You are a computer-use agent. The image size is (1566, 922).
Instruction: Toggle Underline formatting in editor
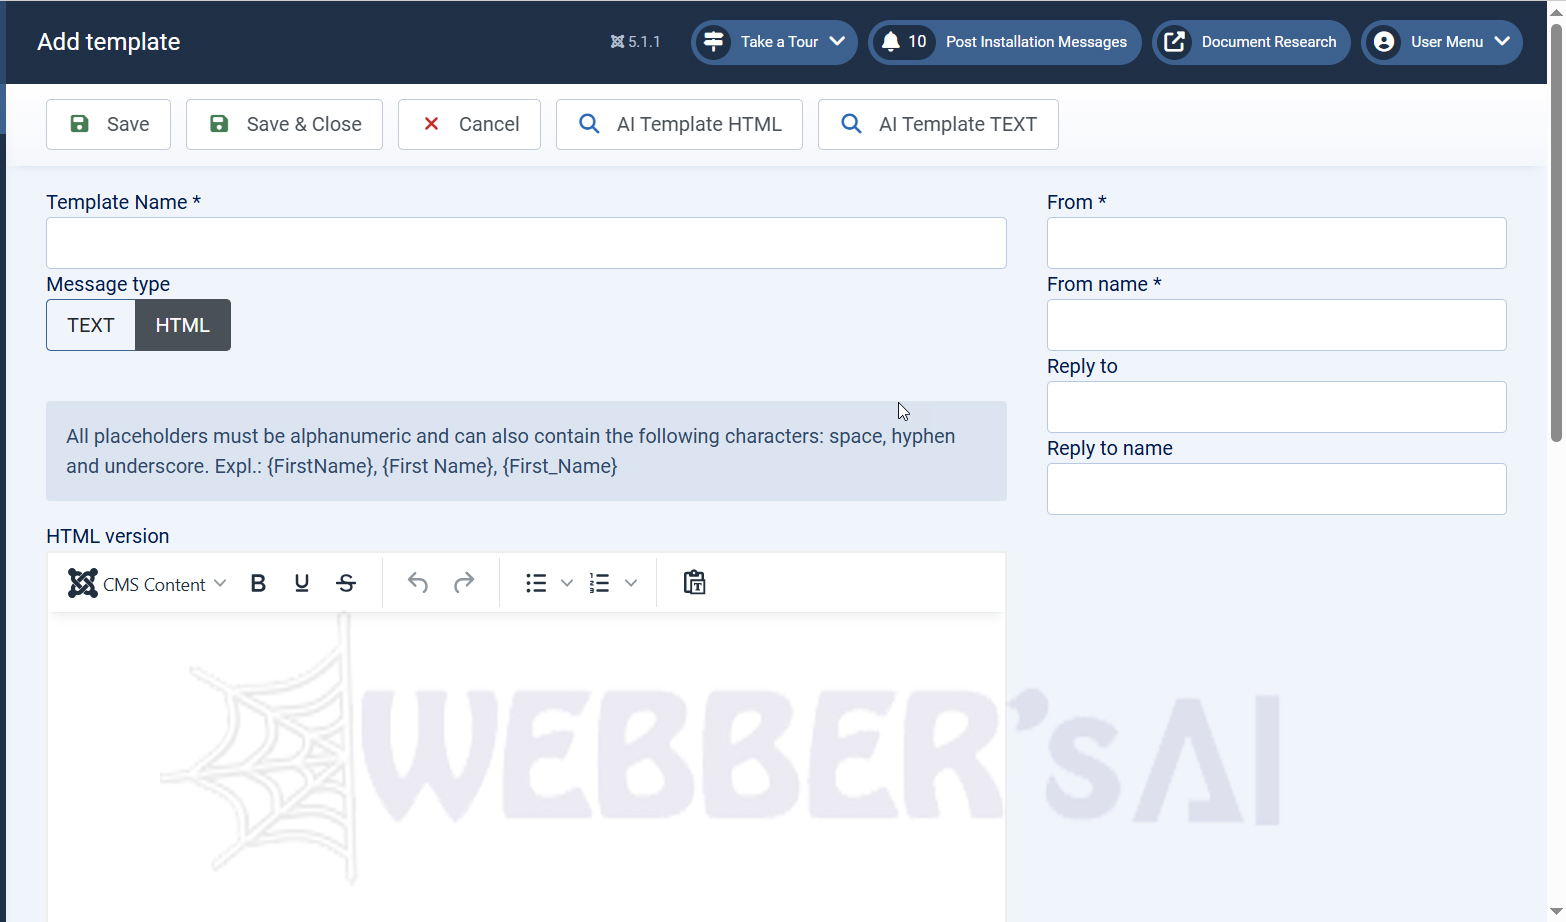tap(302, 583)
